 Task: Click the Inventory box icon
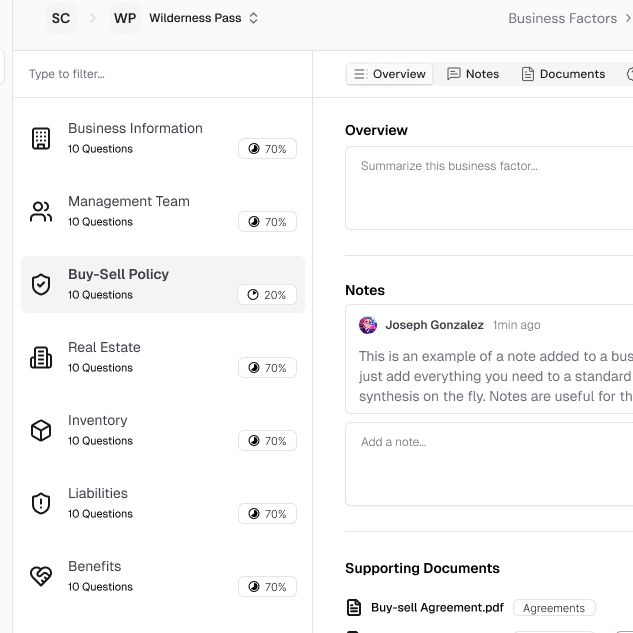pyautogui.click(x=41, y=431)
